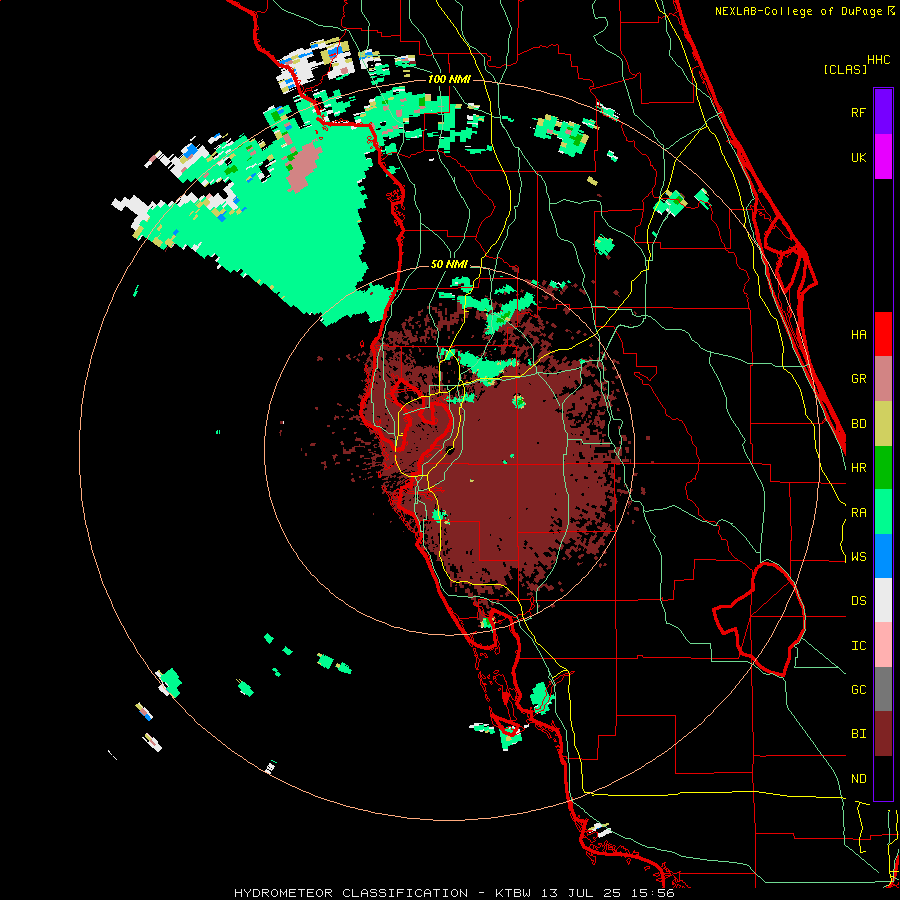The height and width of the screenshot is (900, 900).
Task: Click the ND black legend swatch
Action: pyautogui.click(x=883, y=778)
